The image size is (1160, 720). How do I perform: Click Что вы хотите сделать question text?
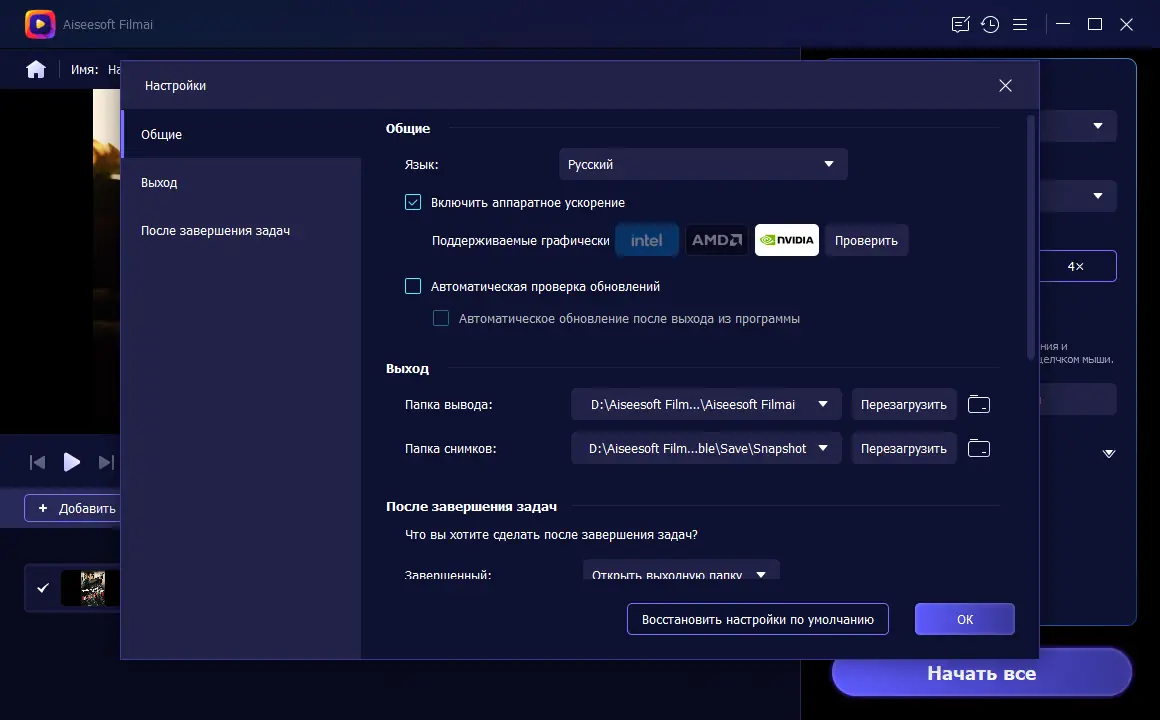point(551,534)
